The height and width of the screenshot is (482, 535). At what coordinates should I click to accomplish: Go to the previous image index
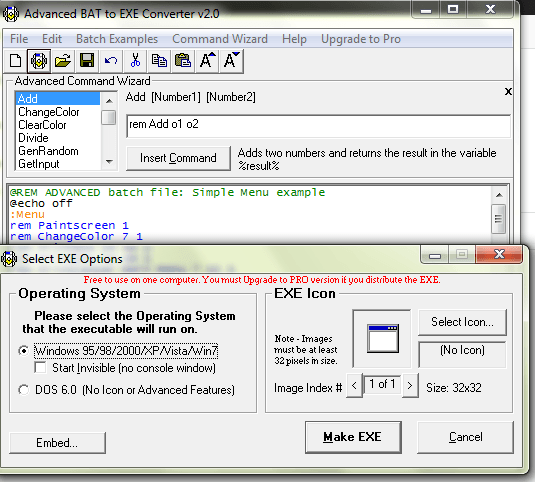click(354, 385)
